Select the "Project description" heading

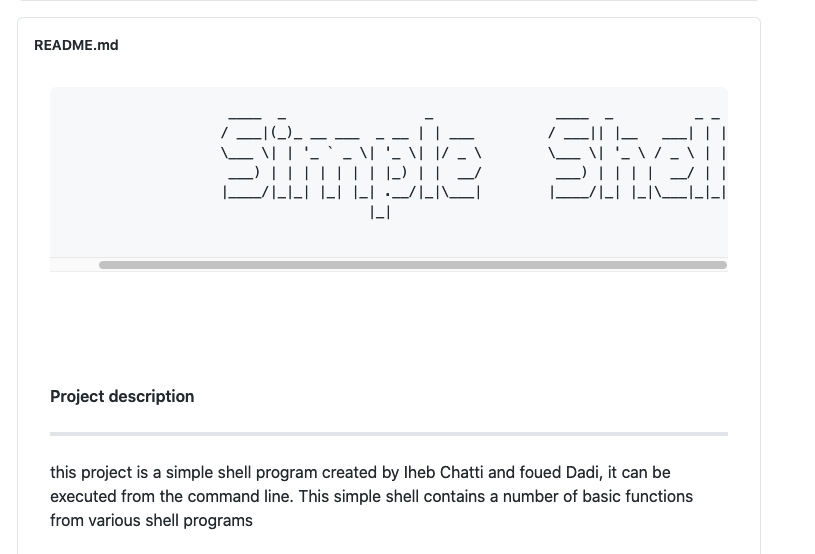coord(122,397)
